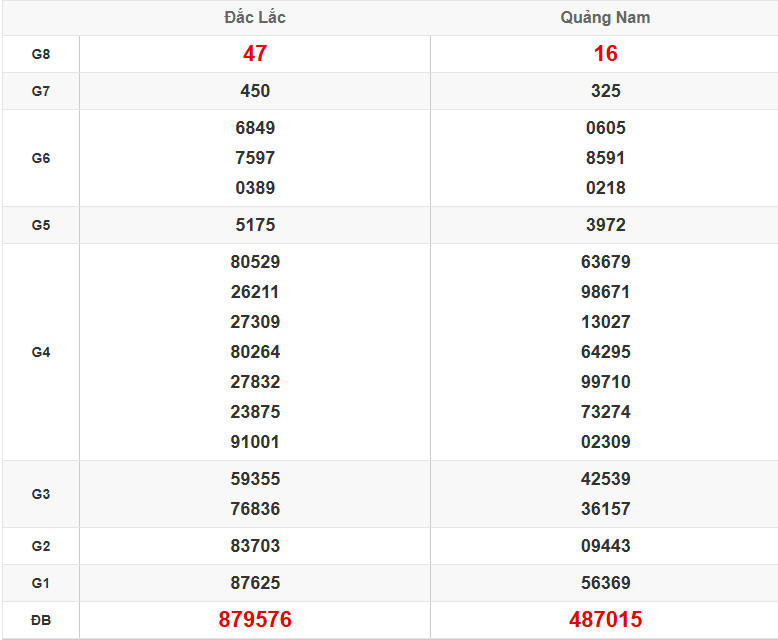Click special prize number 879576

(x=255, y=620)
